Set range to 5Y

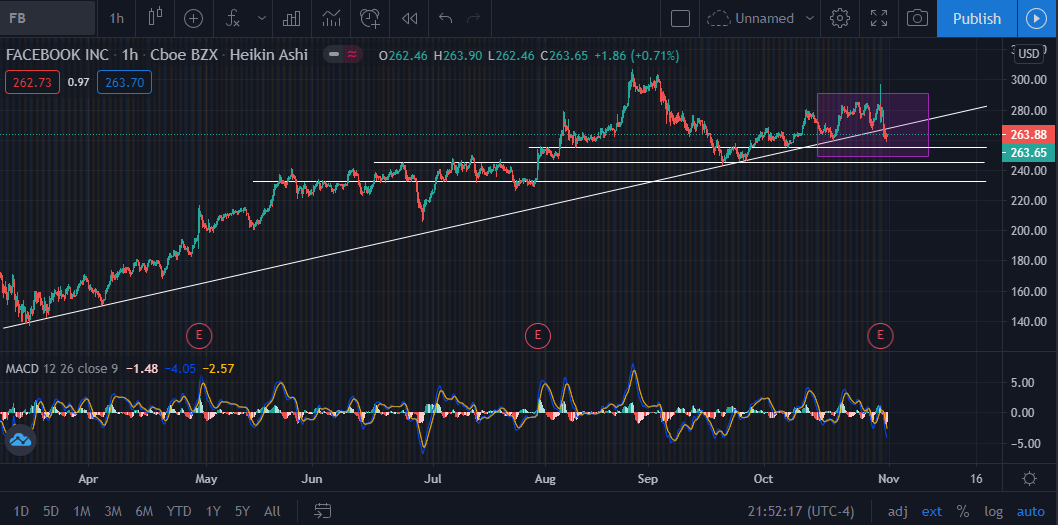pos(242,511)
